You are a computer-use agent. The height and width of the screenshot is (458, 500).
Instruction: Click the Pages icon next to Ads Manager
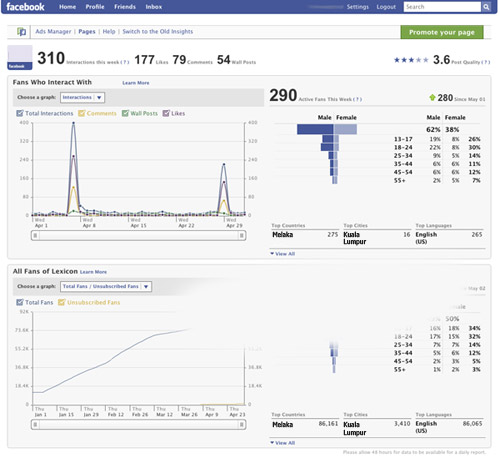[x=21, y=32]
